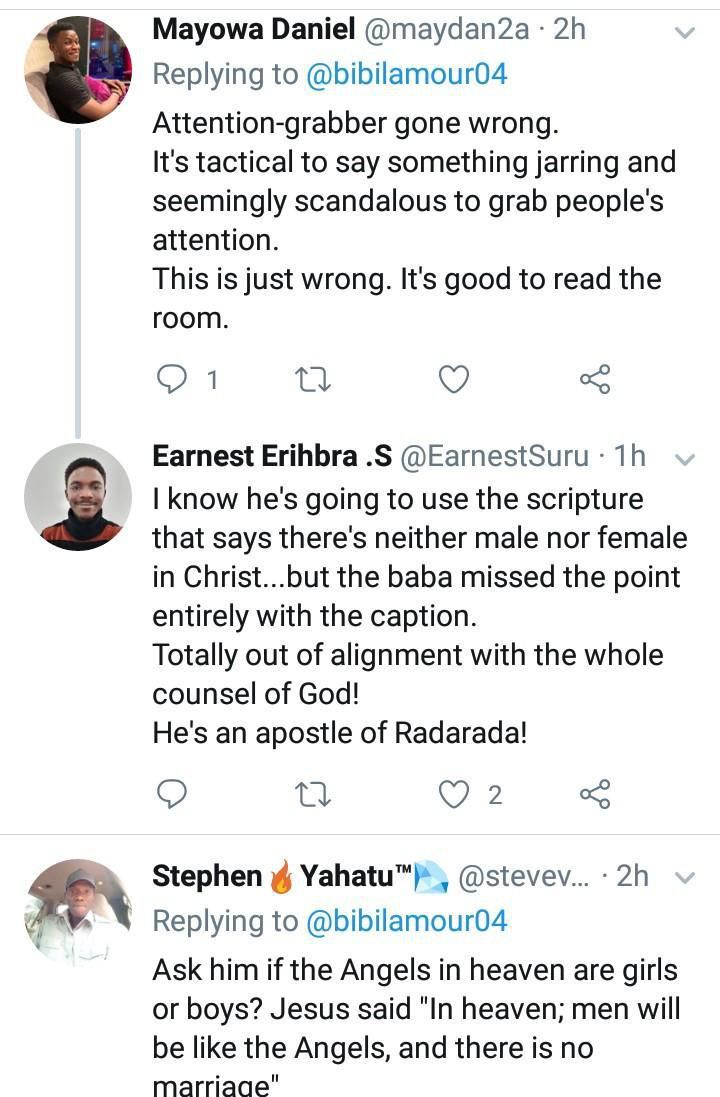Open options chevron on Mayowa Daniel's tweet
Viewport: 720px width, 1097px height.
685,33
